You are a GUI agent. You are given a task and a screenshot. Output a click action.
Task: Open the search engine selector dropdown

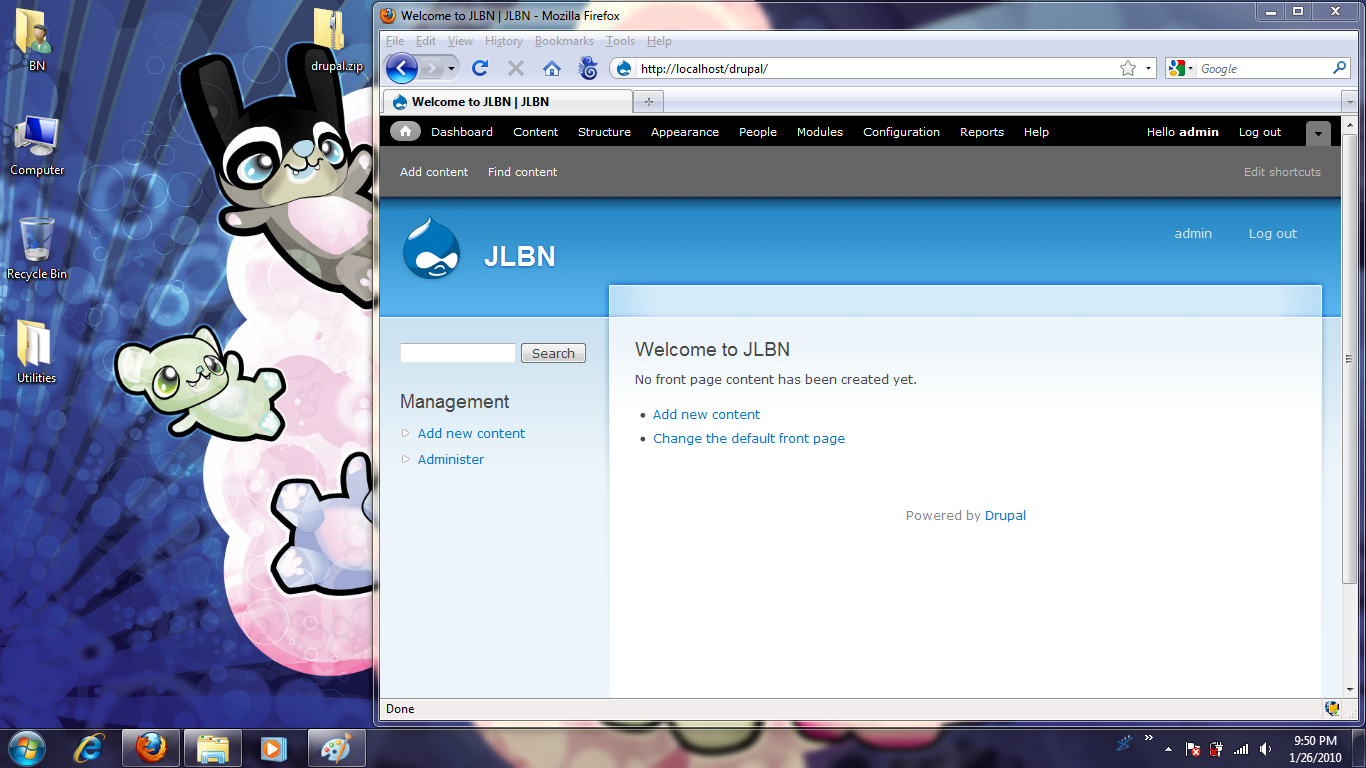coord(1180,68)
